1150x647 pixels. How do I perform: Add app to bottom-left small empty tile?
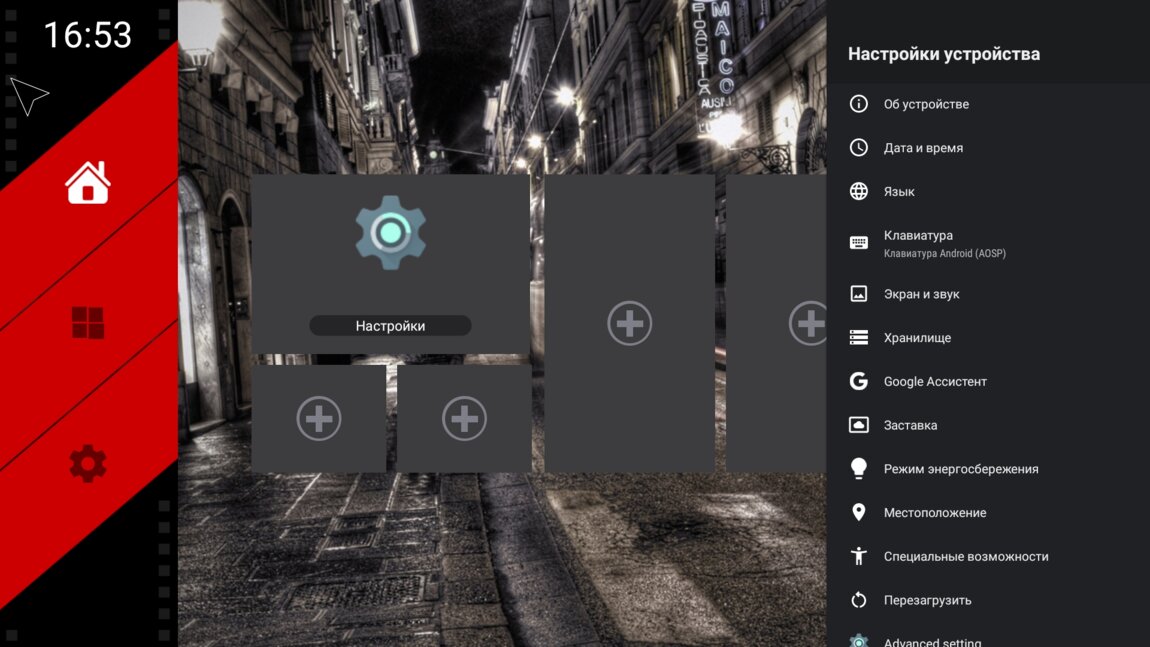(x=319, y=418)
